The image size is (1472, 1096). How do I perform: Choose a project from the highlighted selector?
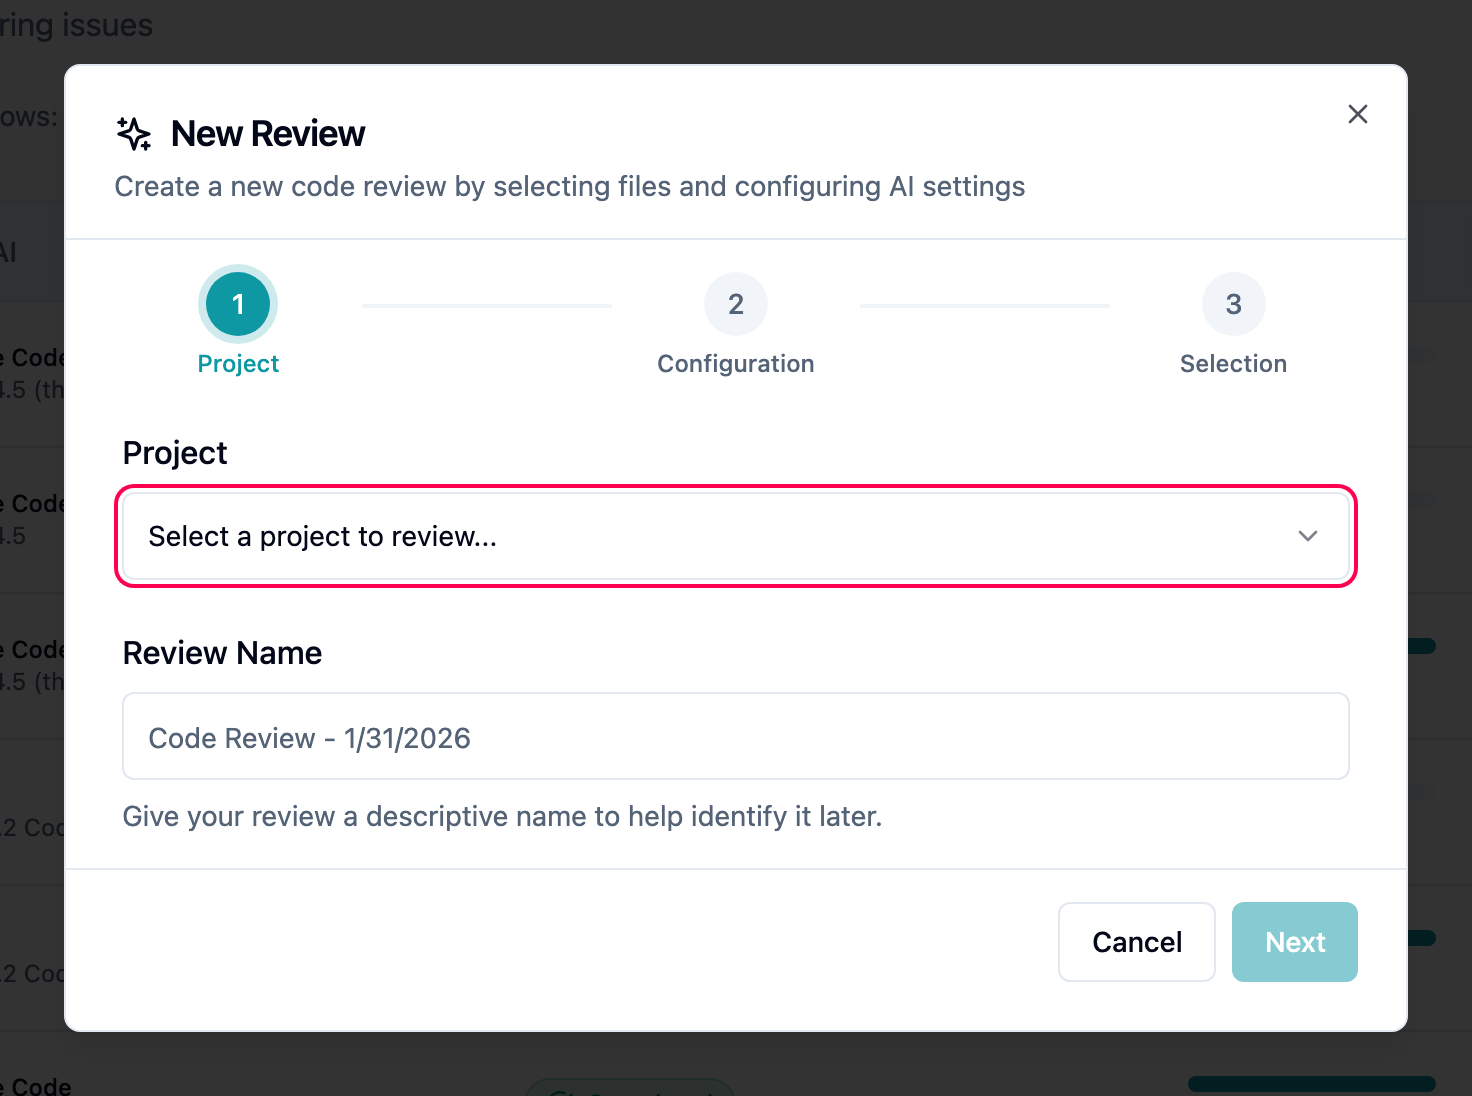pos(736,537)
